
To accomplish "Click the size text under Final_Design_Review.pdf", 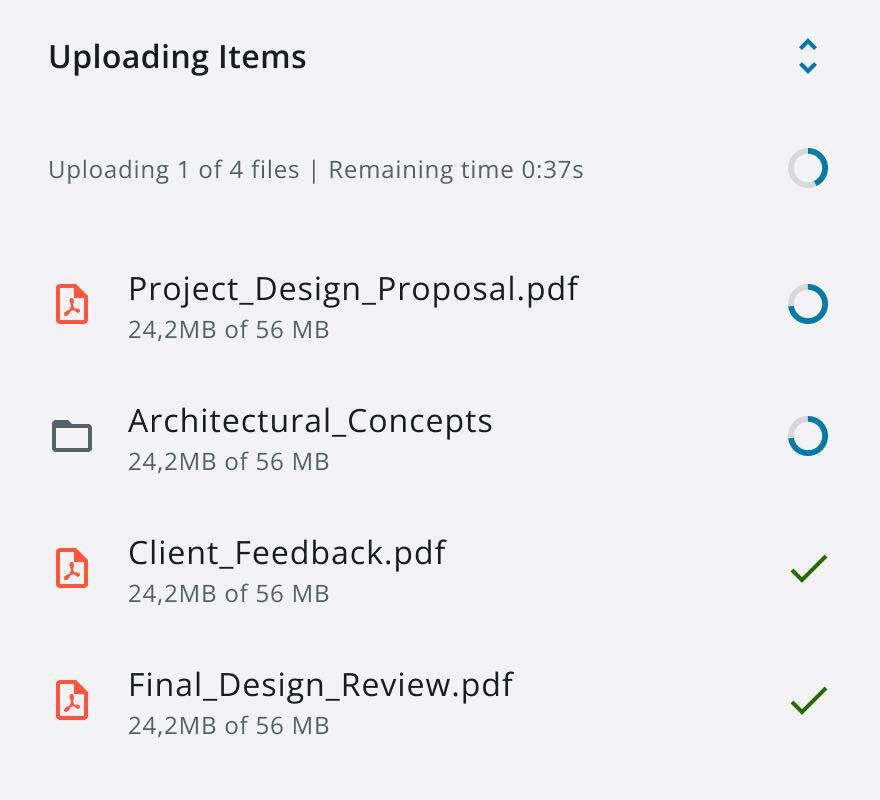I will 228,726.
